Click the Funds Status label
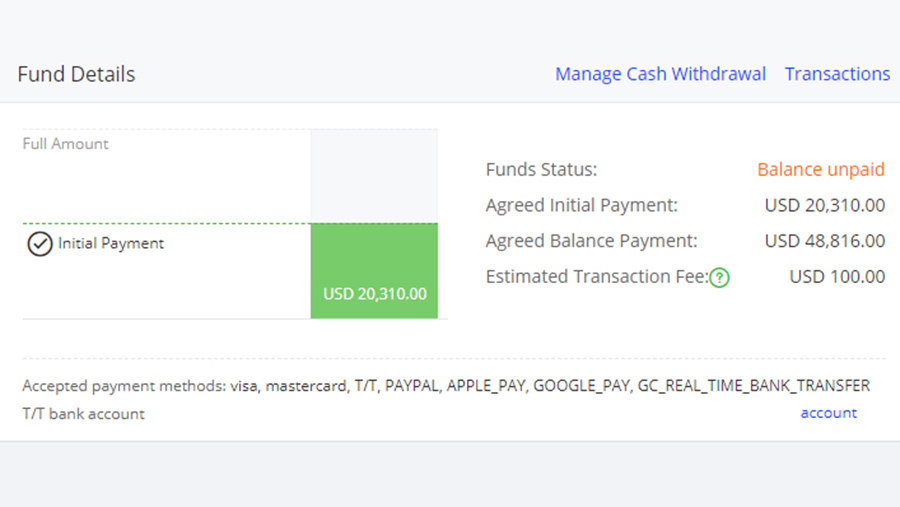 pyautogui.click(x=541, y=170)
